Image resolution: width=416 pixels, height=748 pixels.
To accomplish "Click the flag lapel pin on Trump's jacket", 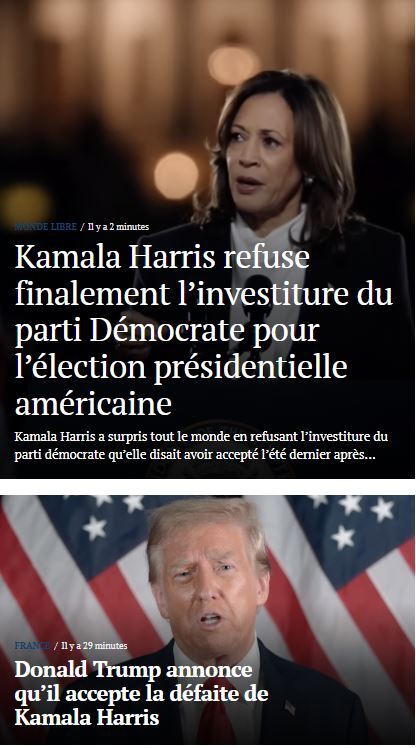I will tap(290, 708).
